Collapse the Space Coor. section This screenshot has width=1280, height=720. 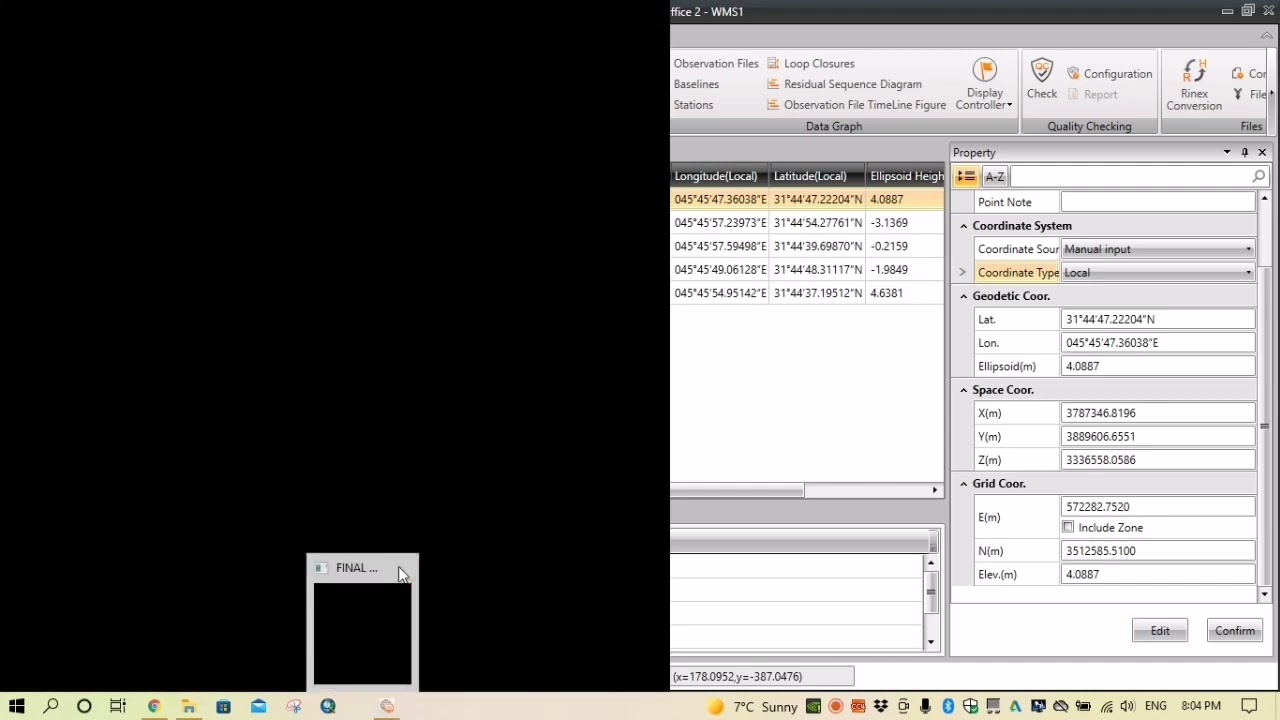964,390
